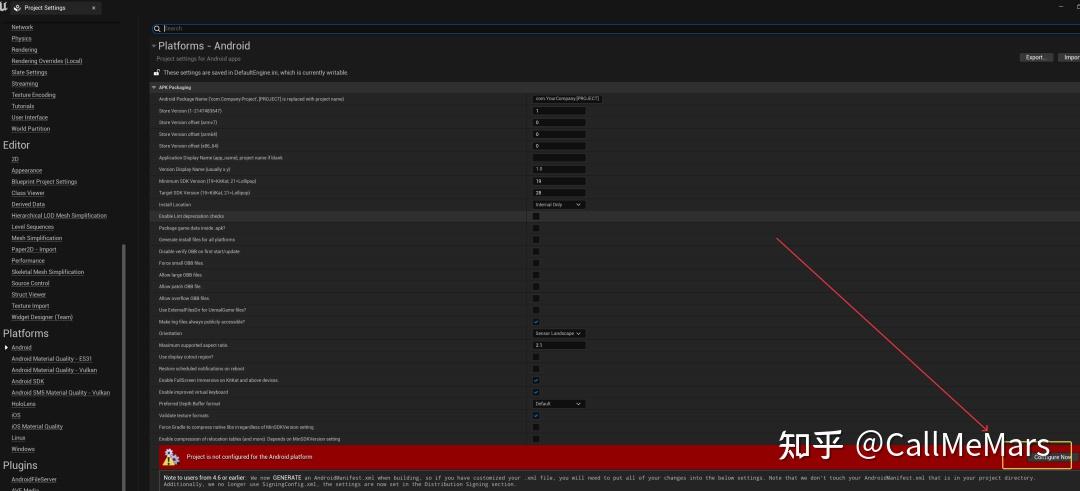This screenshot has width=1080, height=491.
Task: Toggle Disable verify OBB on first start
Action: click(536, 251)
